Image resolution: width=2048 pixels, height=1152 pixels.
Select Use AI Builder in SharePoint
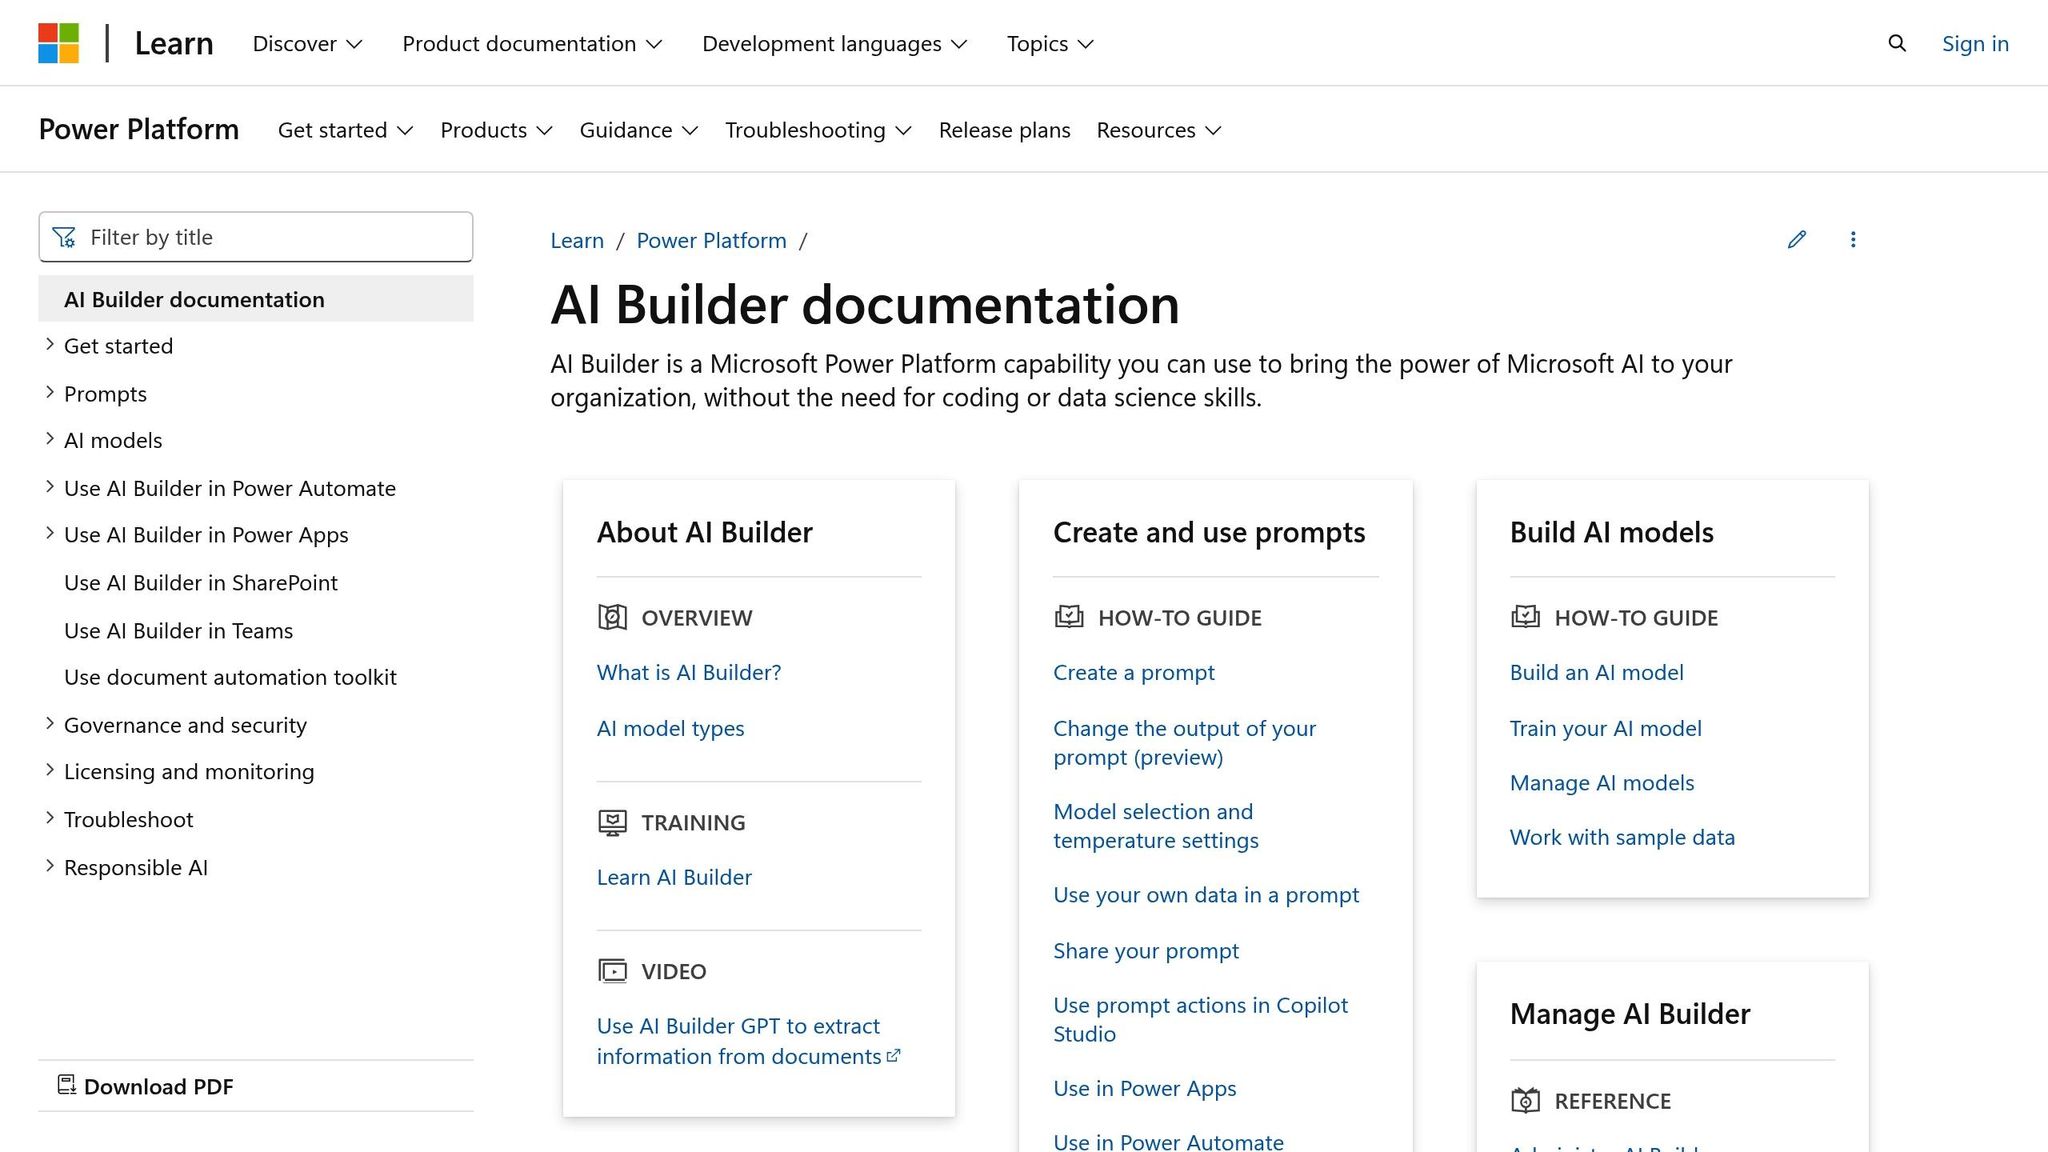(x=201, y=582)
